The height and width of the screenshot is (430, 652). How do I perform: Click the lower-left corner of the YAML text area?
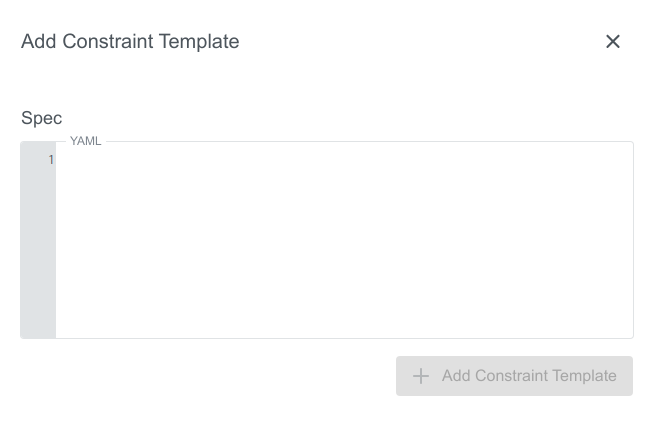(64, 330)
